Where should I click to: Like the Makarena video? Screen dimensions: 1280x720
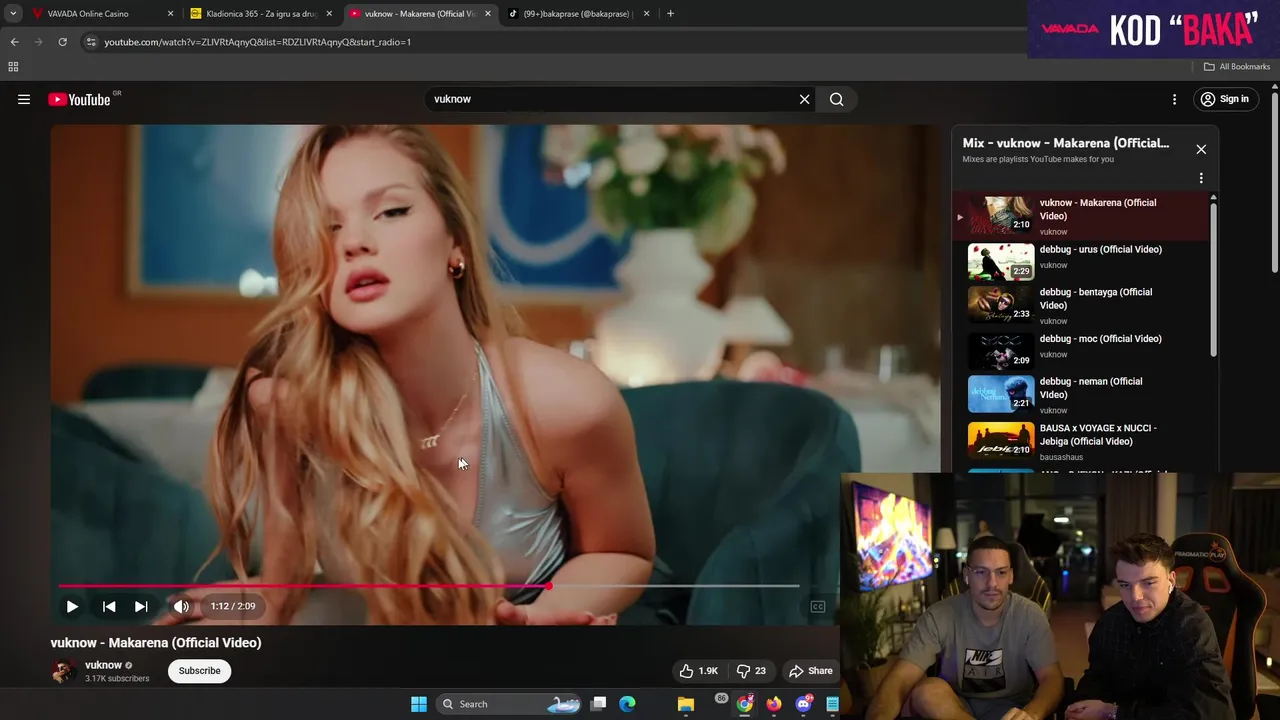point(698,671)
